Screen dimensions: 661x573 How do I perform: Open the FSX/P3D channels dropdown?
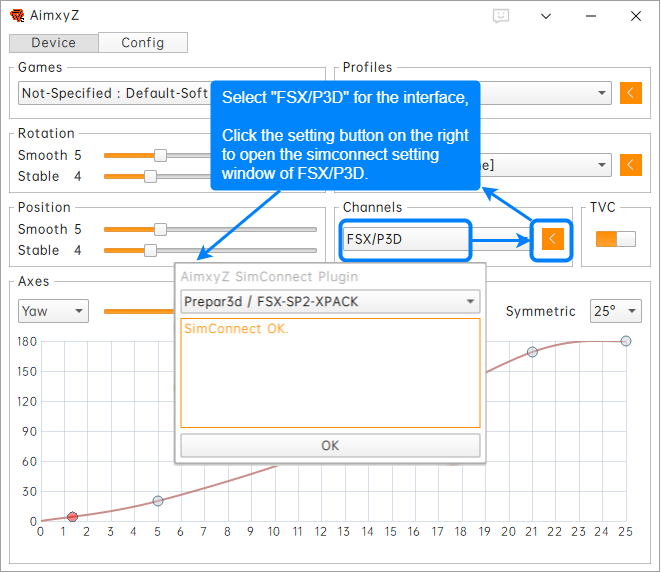[x=405, y=240]
